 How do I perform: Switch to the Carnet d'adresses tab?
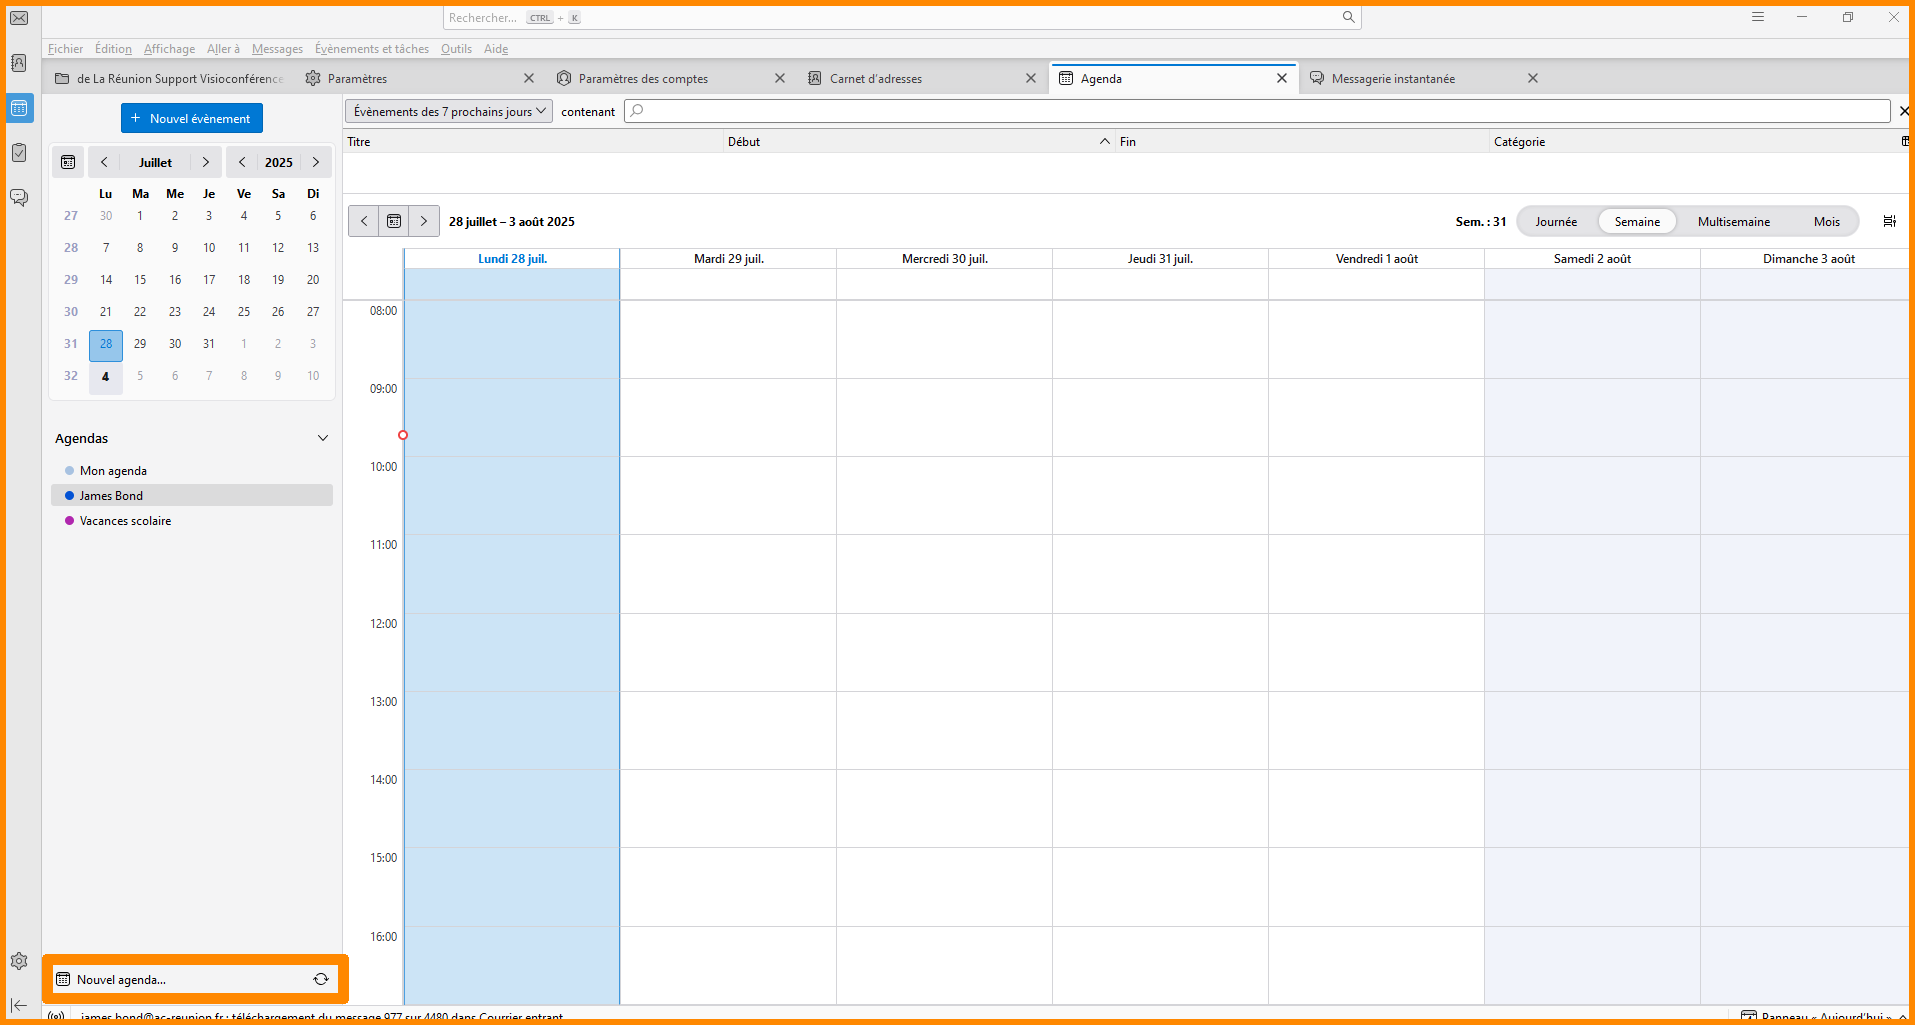coord(876,79)
